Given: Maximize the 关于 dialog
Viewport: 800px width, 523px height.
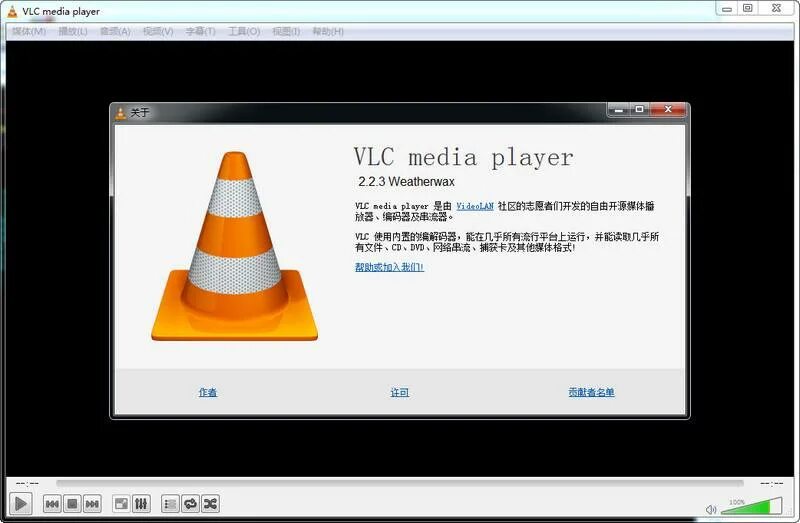Looking at the screenshot, I should click(x=640, y=109).
